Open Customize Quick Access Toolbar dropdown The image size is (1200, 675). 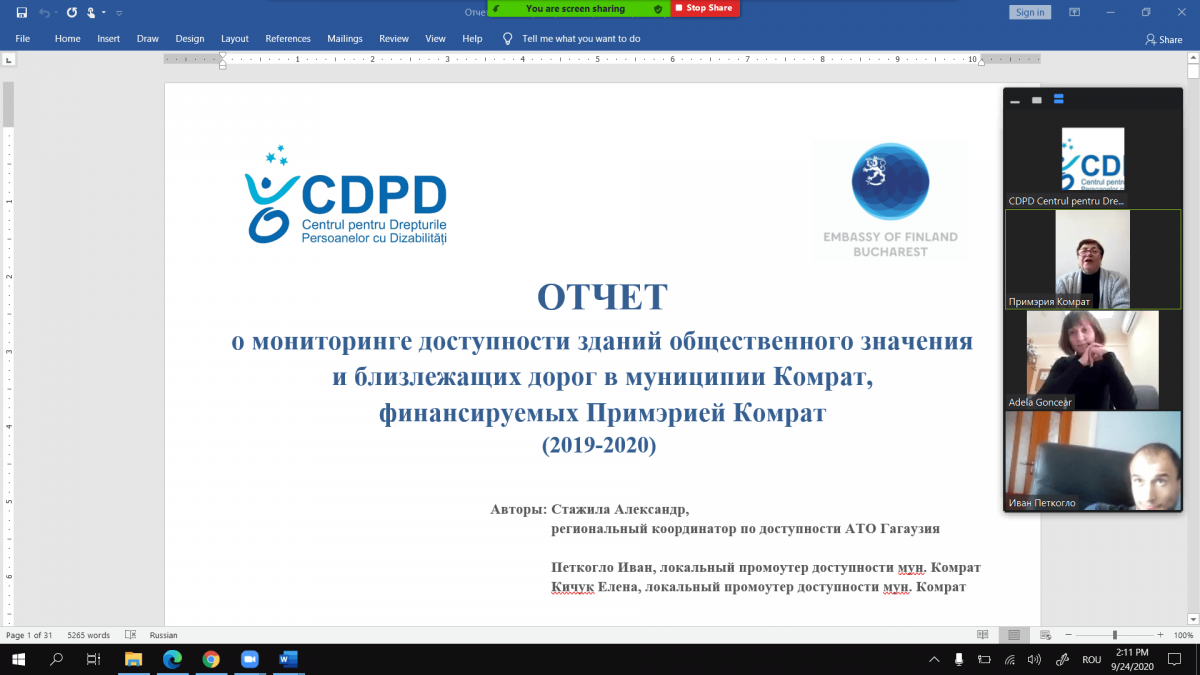(119, 13)
